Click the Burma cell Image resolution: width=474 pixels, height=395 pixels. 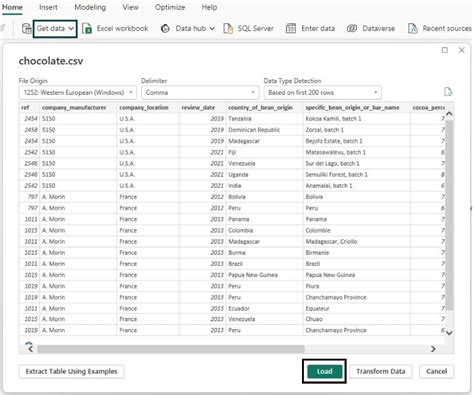click(265, 253)
